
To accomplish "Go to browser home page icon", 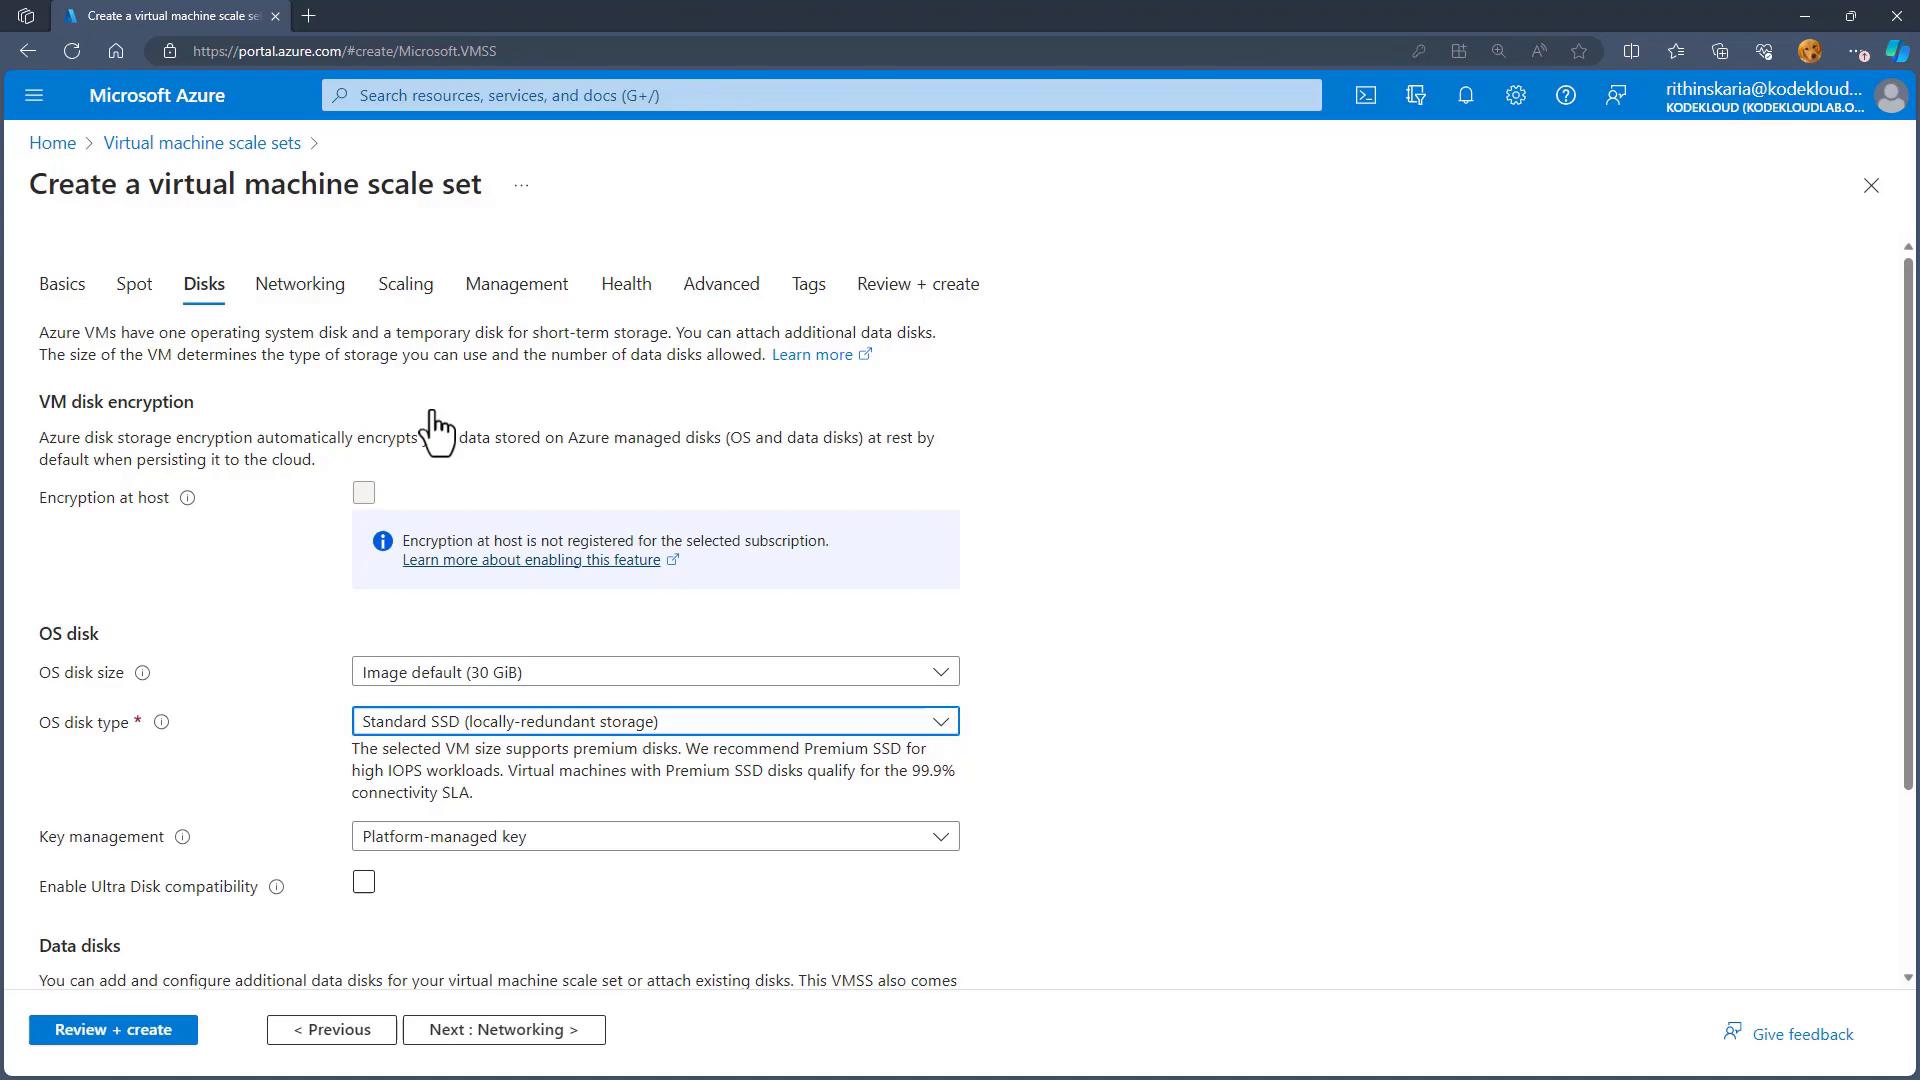I will click(x=116, y=51).
